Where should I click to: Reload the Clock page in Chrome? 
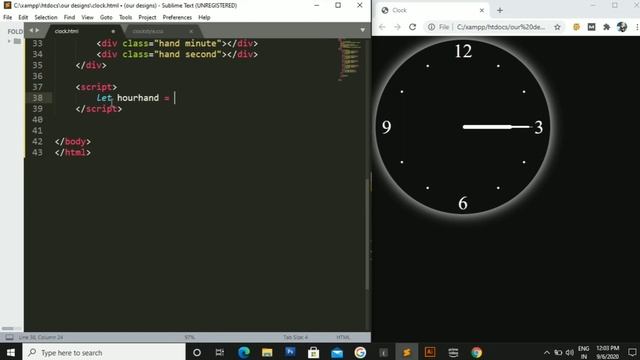coord(412,27)
